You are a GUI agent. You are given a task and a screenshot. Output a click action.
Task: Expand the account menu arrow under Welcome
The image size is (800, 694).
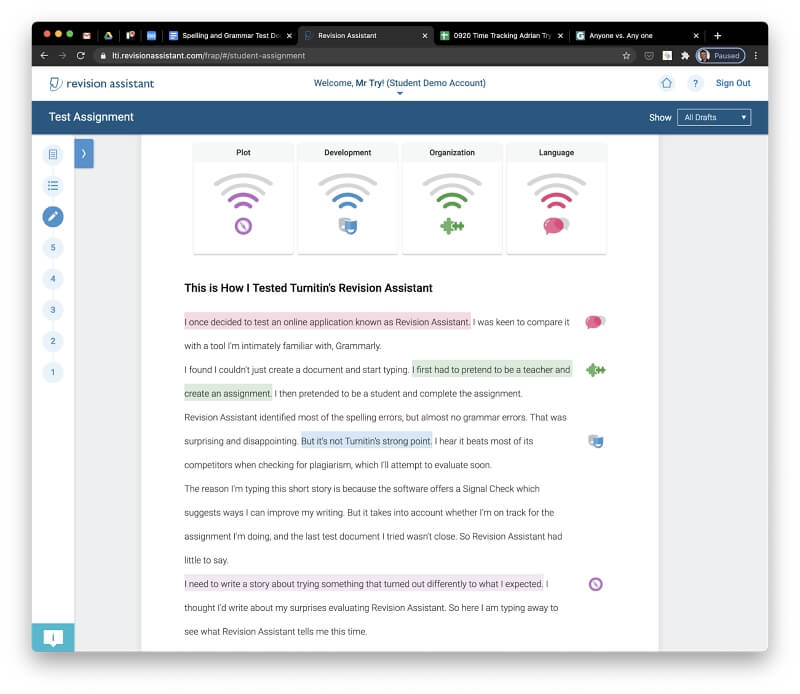399,94
